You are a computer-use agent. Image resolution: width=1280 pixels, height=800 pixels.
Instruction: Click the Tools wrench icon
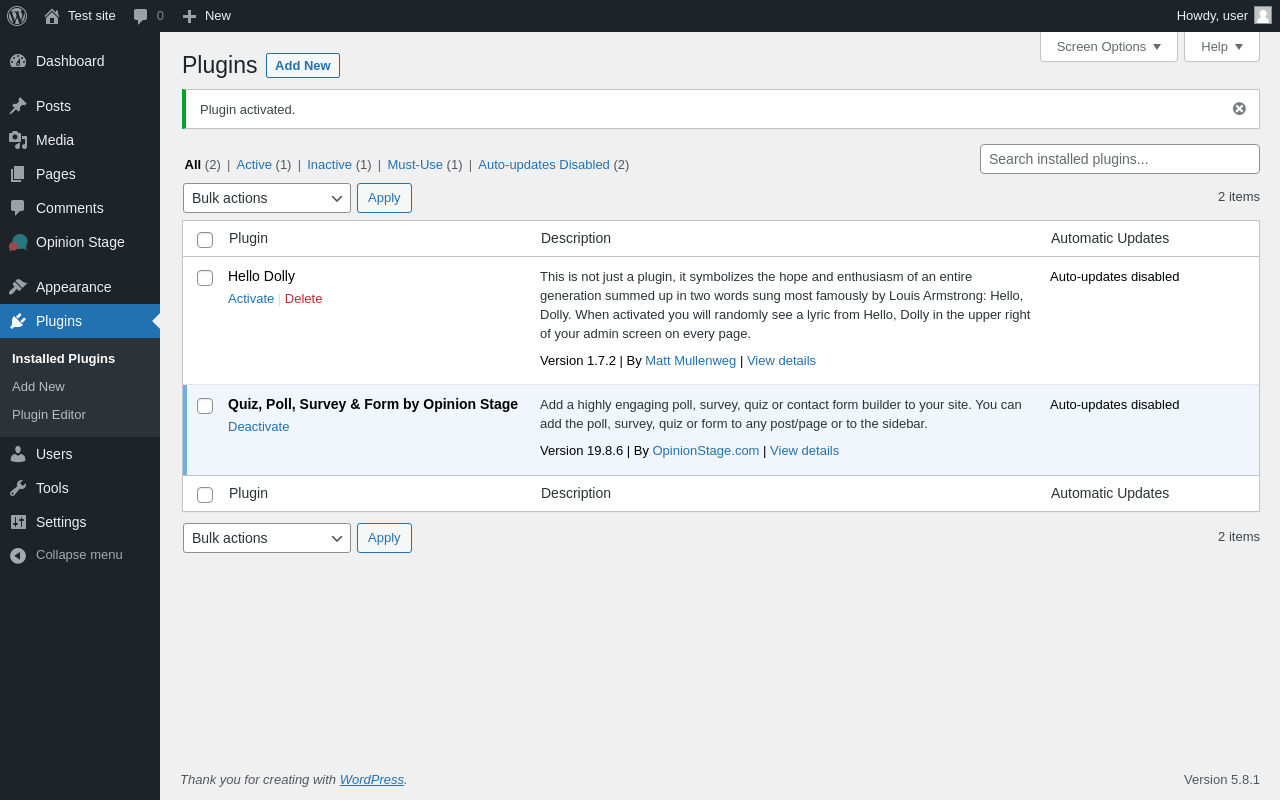point(18,488)
